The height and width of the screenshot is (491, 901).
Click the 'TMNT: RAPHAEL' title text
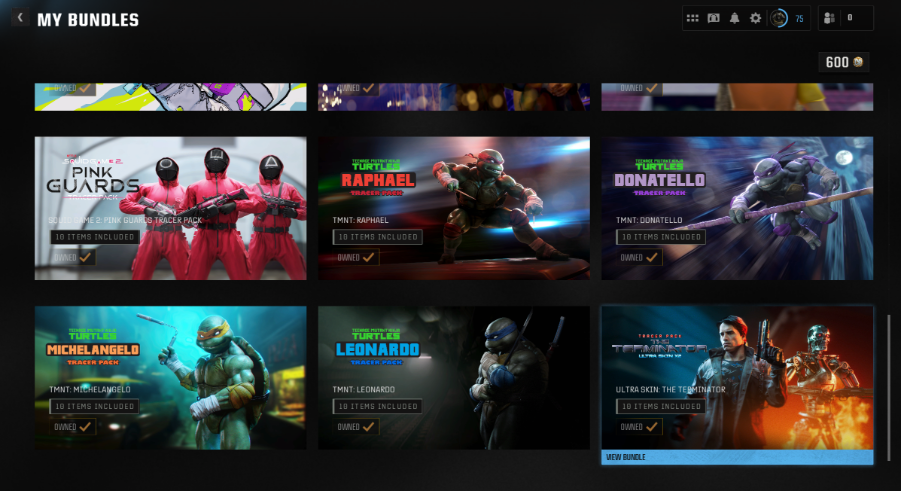pos(360,220)
